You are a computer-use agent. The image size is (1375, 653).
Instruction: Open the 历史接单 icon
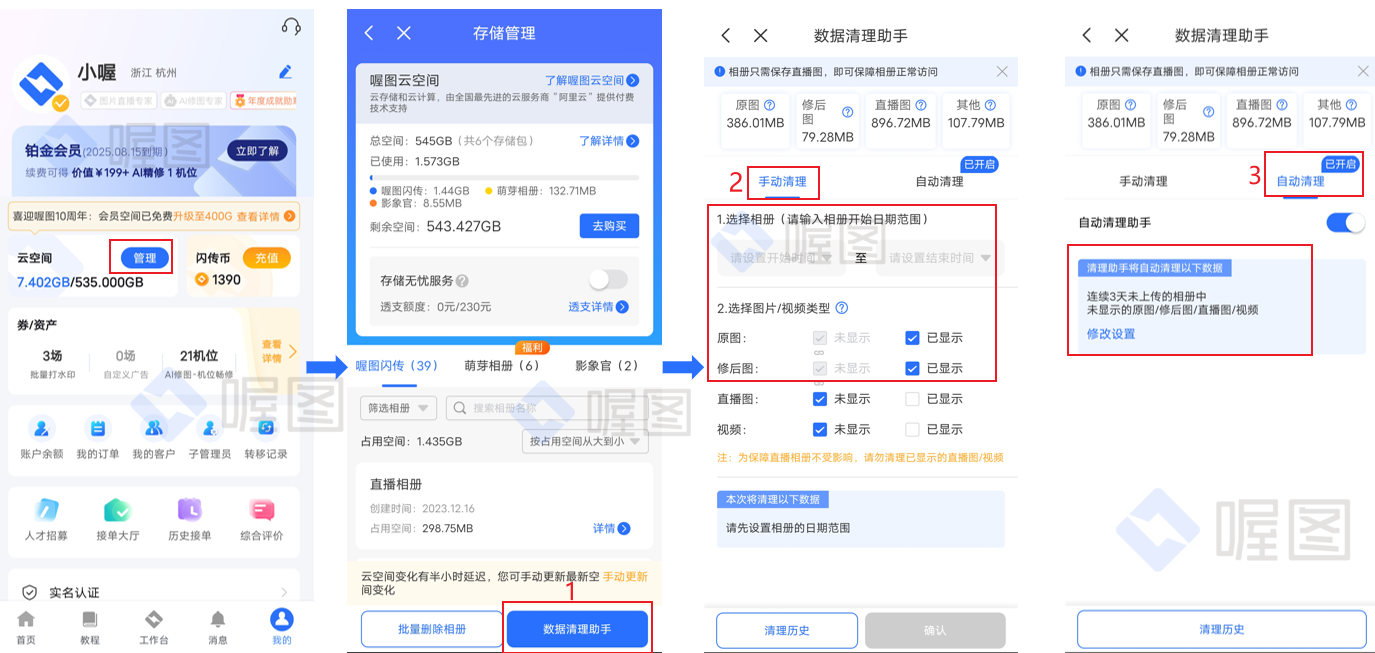[x=189, y=510]
